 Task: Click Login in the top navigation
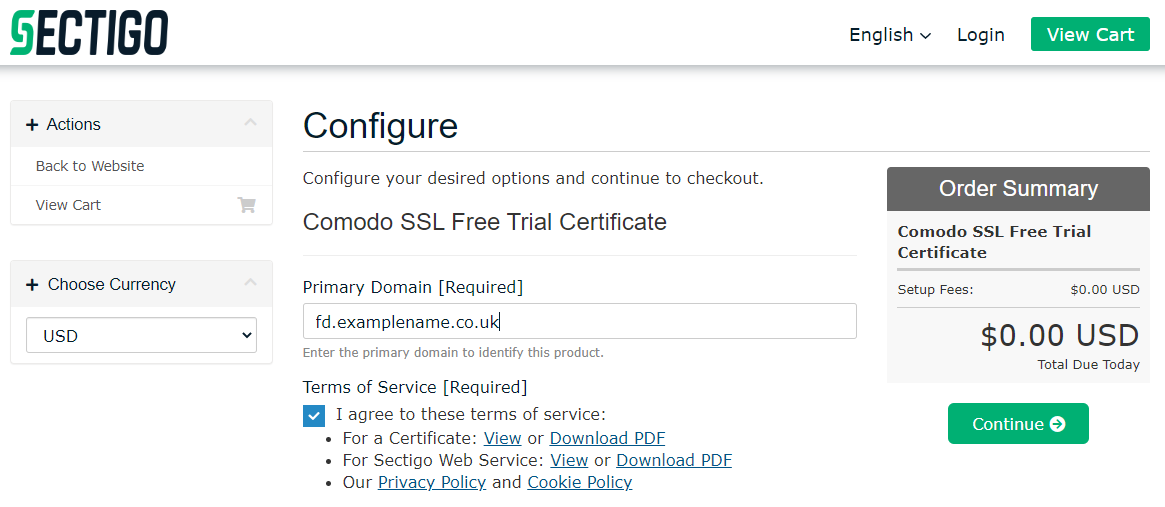tap(980, 35)
